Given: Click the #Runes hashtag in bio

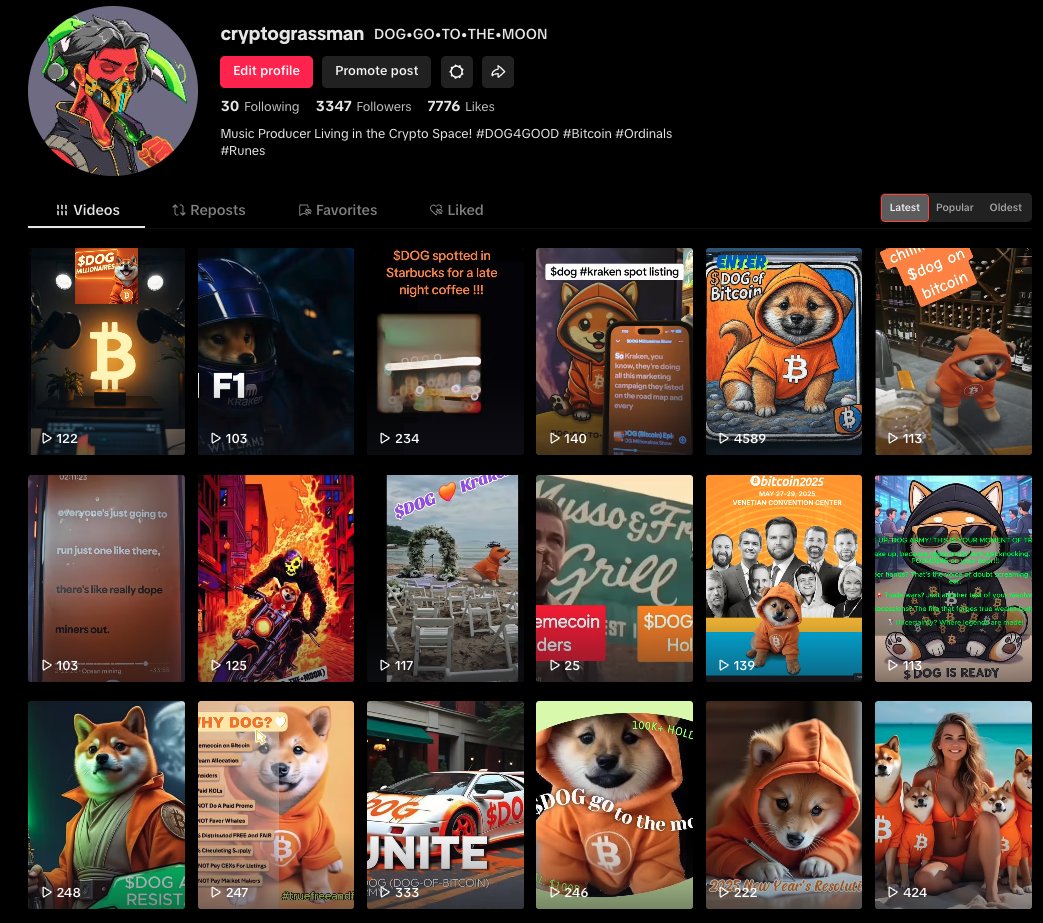Looking at the screenshot, I should tap(243, 151).
